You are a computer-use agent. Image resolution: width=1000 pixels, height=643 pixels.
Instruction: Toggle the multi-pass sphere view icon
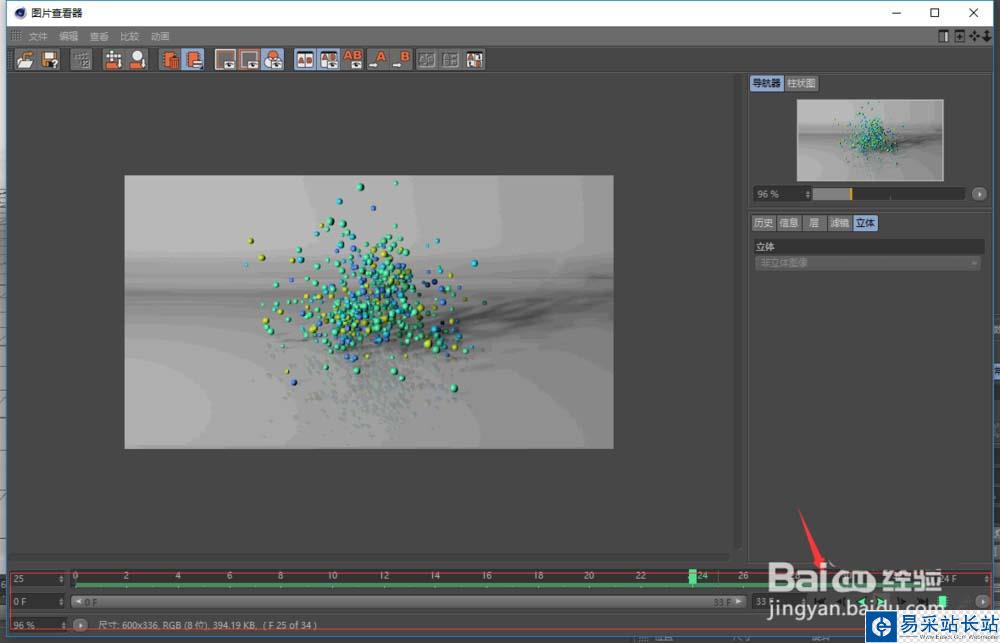[273, 60]
